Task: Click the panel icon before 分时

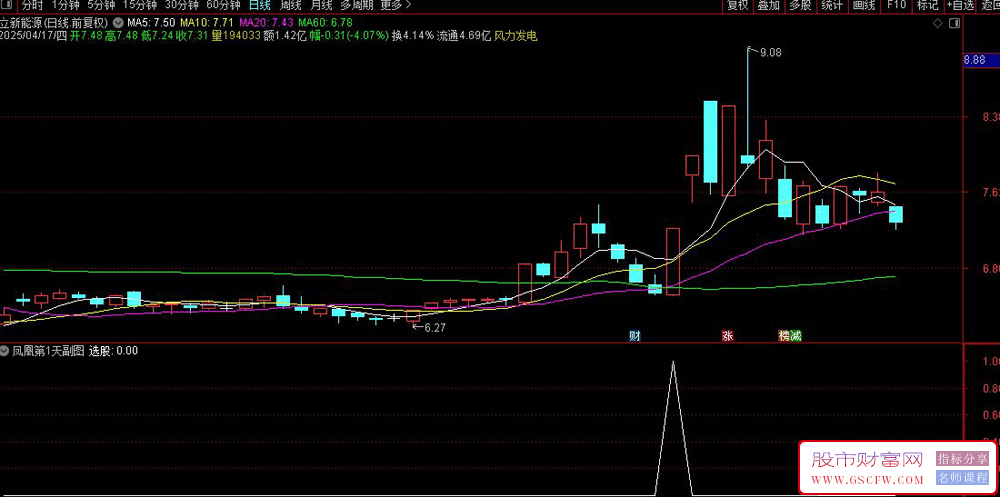Action: (x=6, y=5)
